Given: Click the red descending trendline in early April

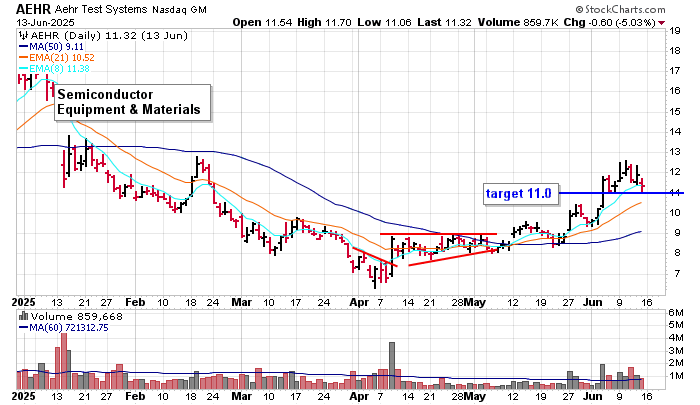Looking at the screenshot, I should pos(375,257).
